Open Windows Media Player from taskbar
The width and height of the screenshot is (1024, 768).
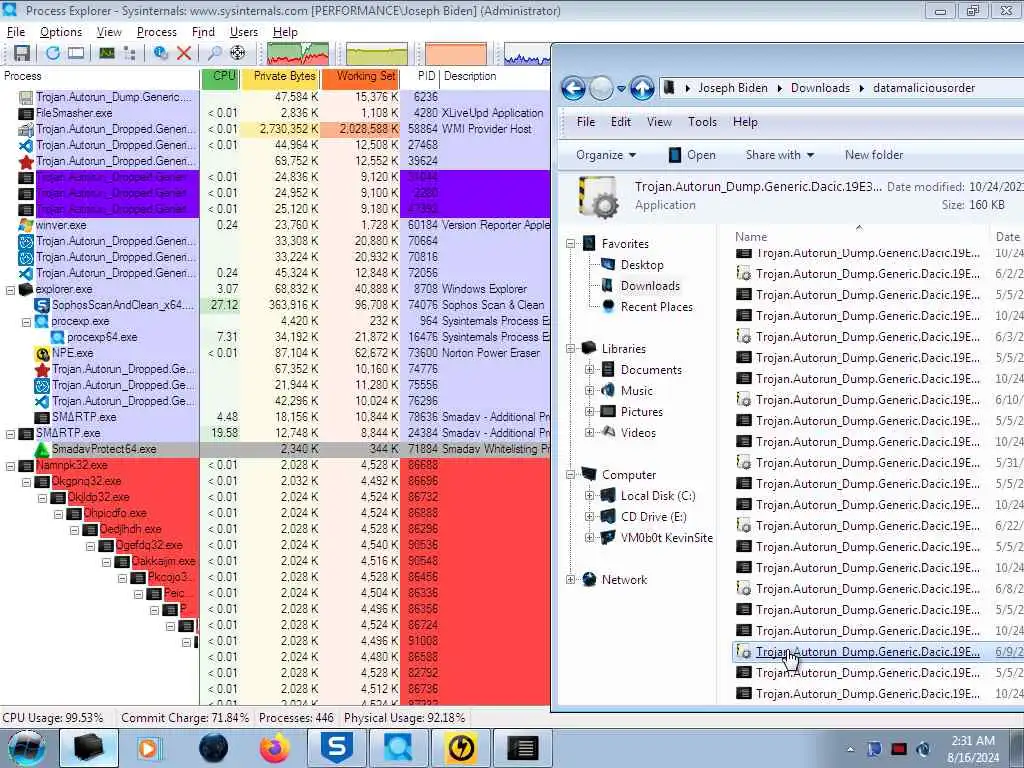click(148, 748)
